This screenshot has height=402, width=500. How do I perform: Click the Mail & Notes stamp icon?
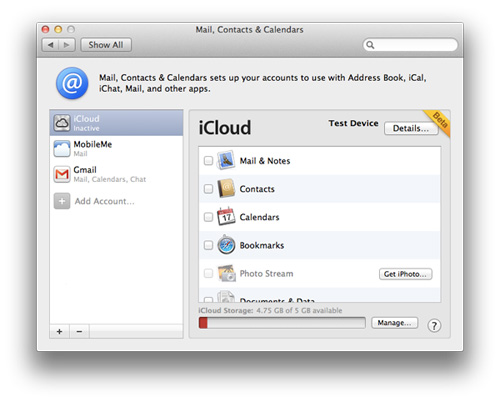[x=226, y=160]
